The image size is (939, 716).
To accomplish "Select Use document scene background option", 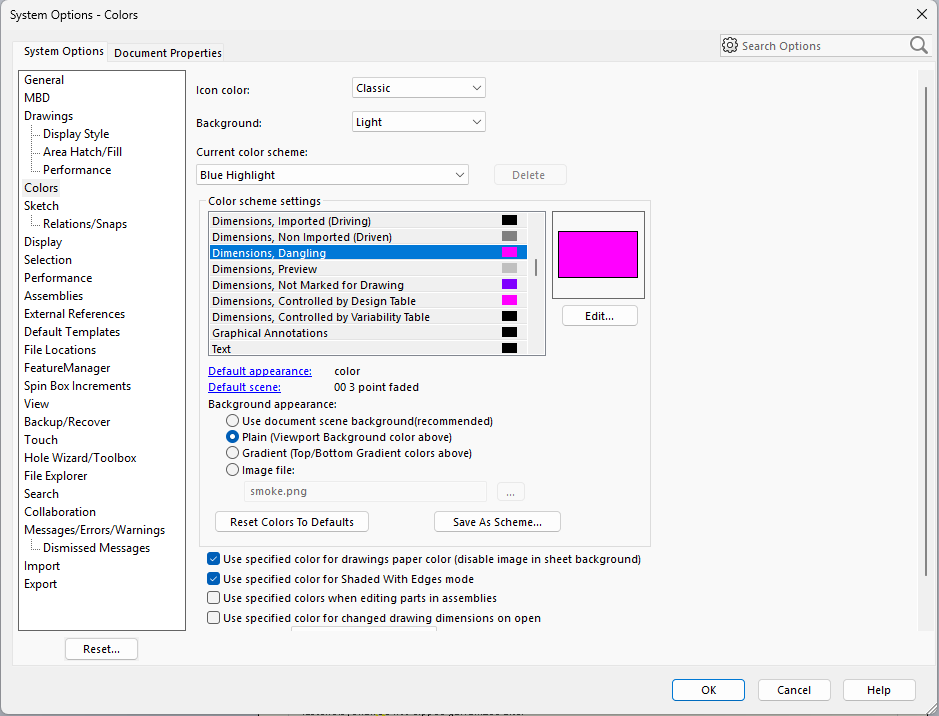I will point(233,421).
